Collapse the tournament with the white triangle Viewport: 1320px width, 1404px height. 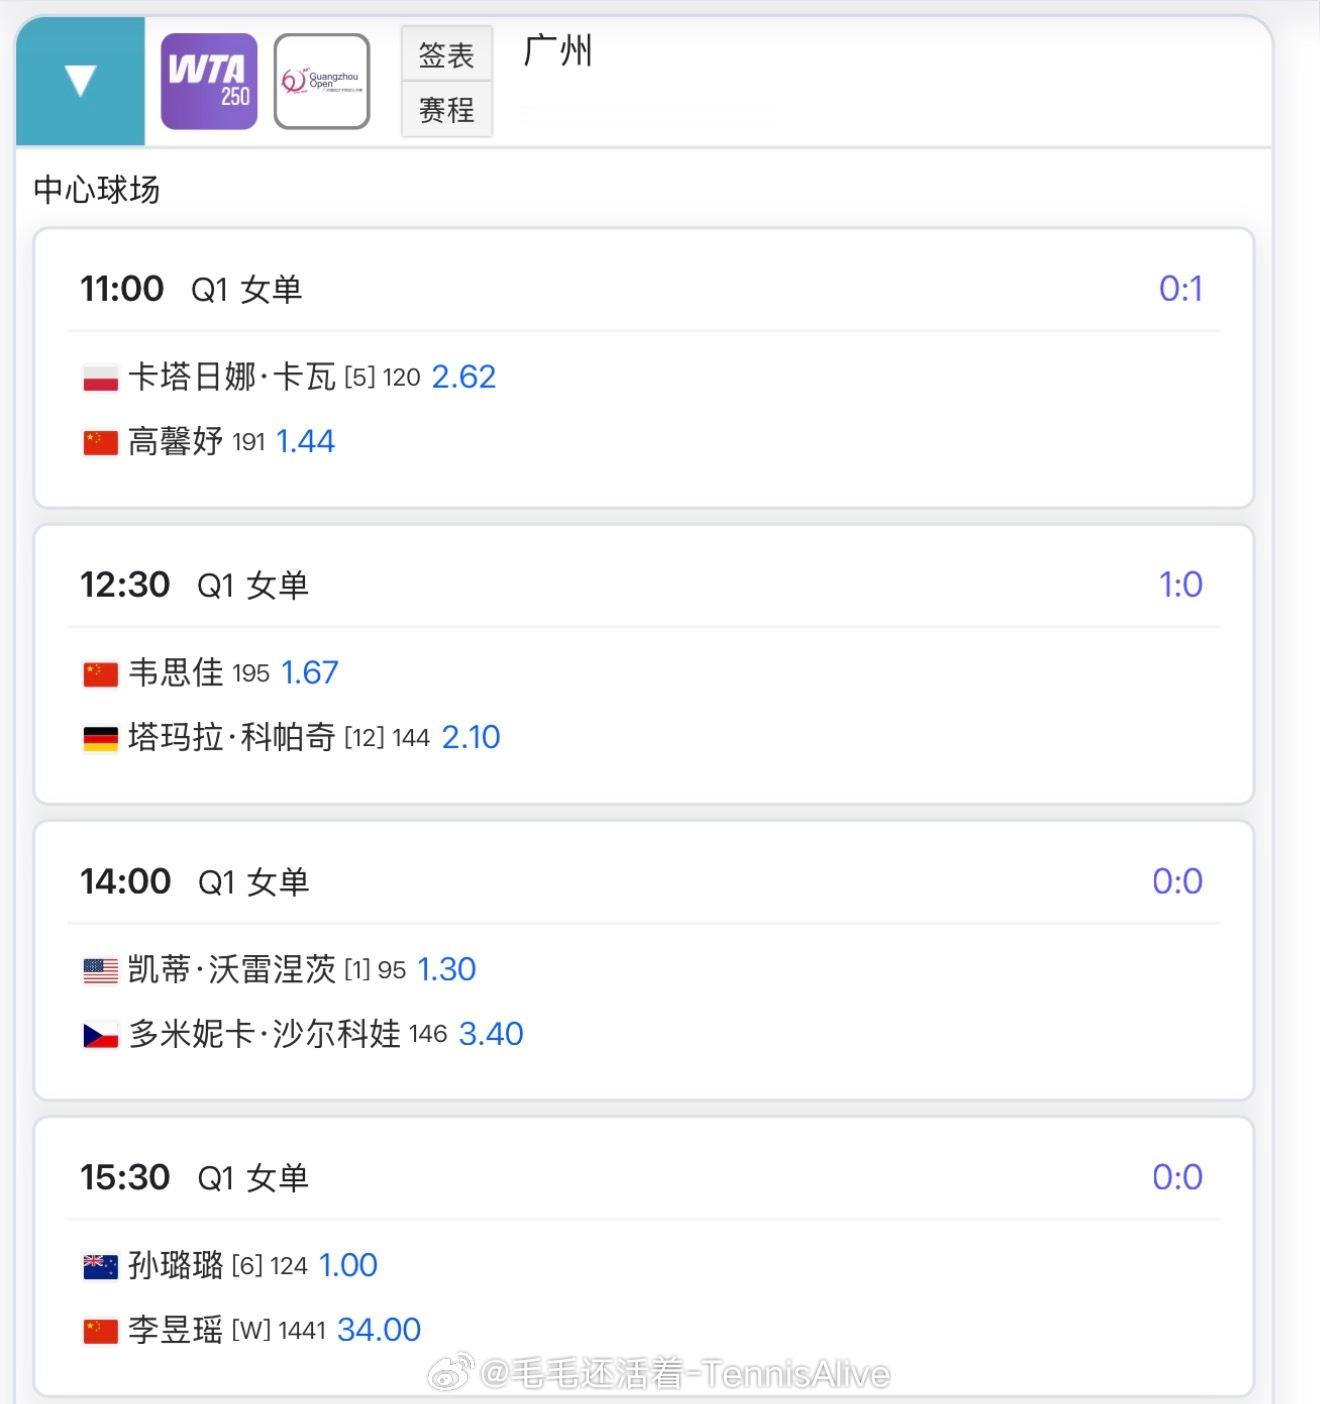point(80,80)
